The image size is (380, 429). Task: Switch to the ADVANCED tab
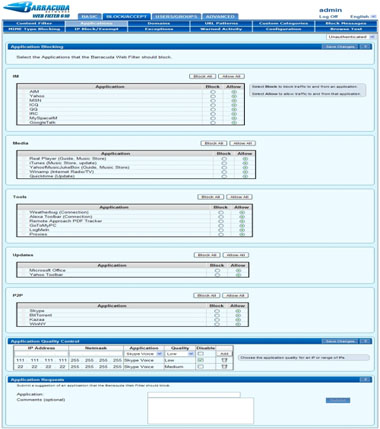[x=220, y=16]
